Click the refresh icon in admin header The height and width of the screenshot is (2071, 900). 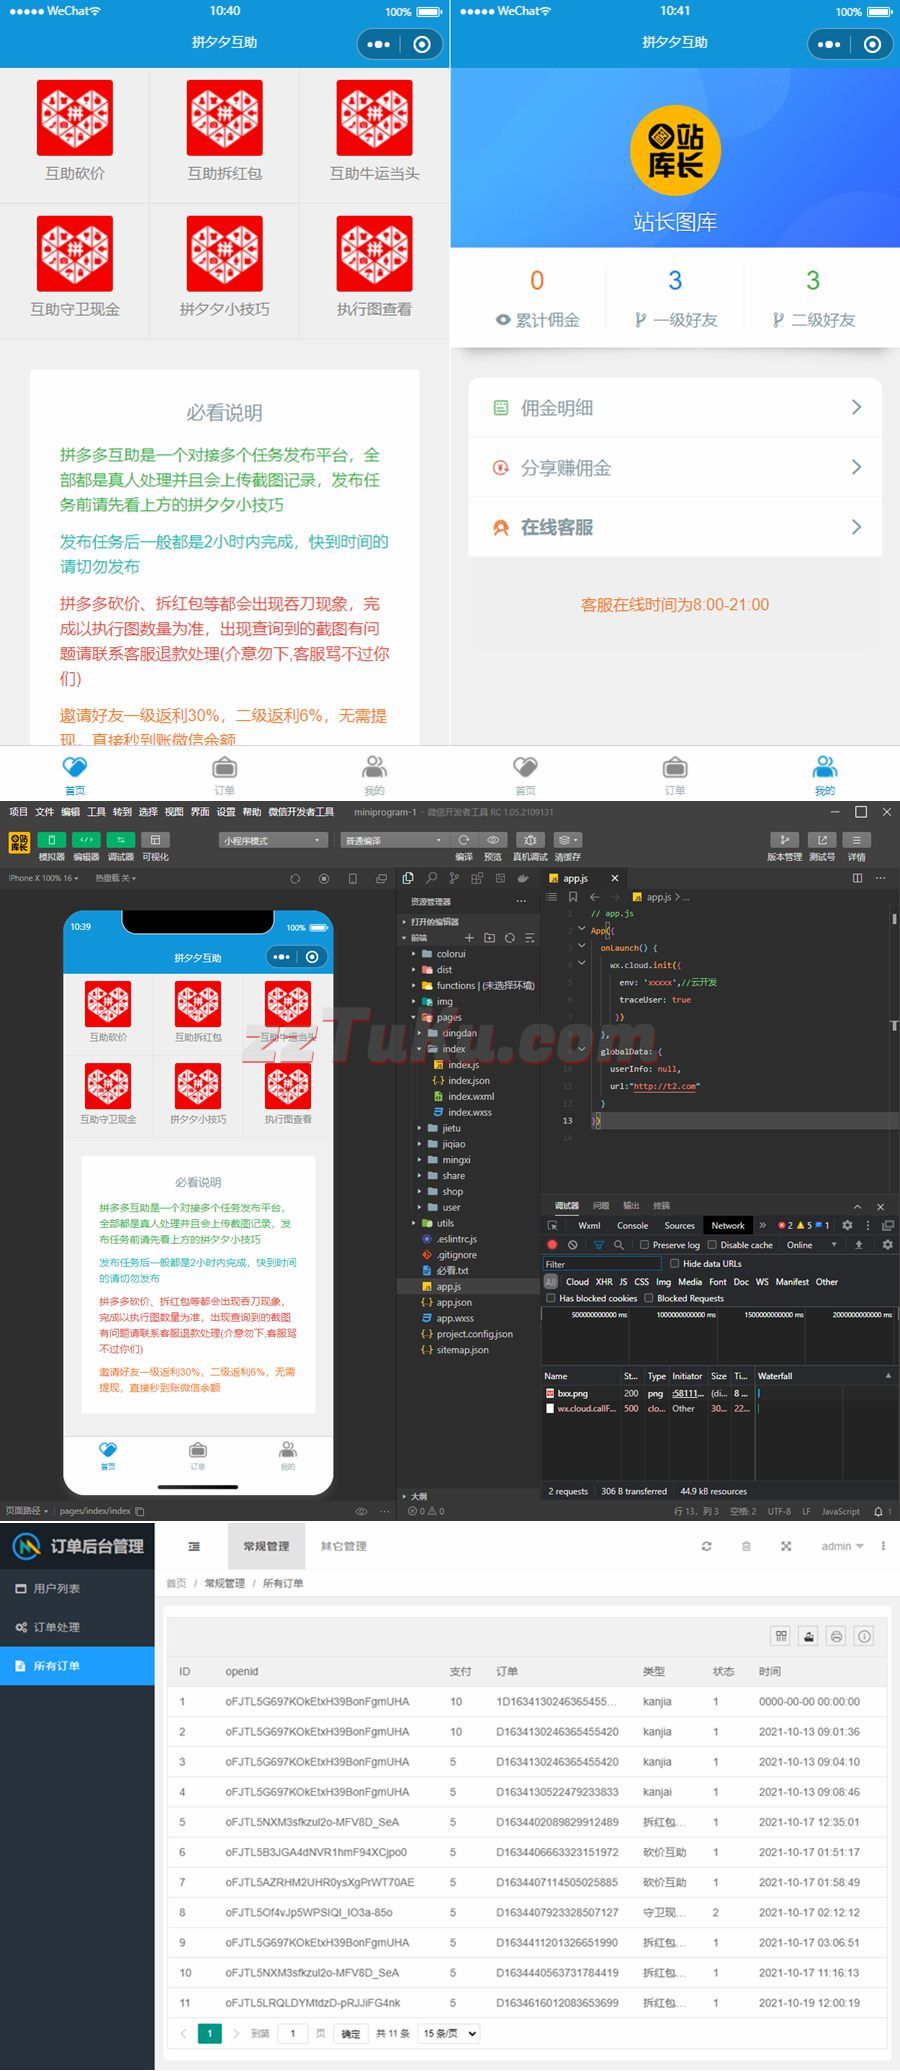(x=706, y=1546)
